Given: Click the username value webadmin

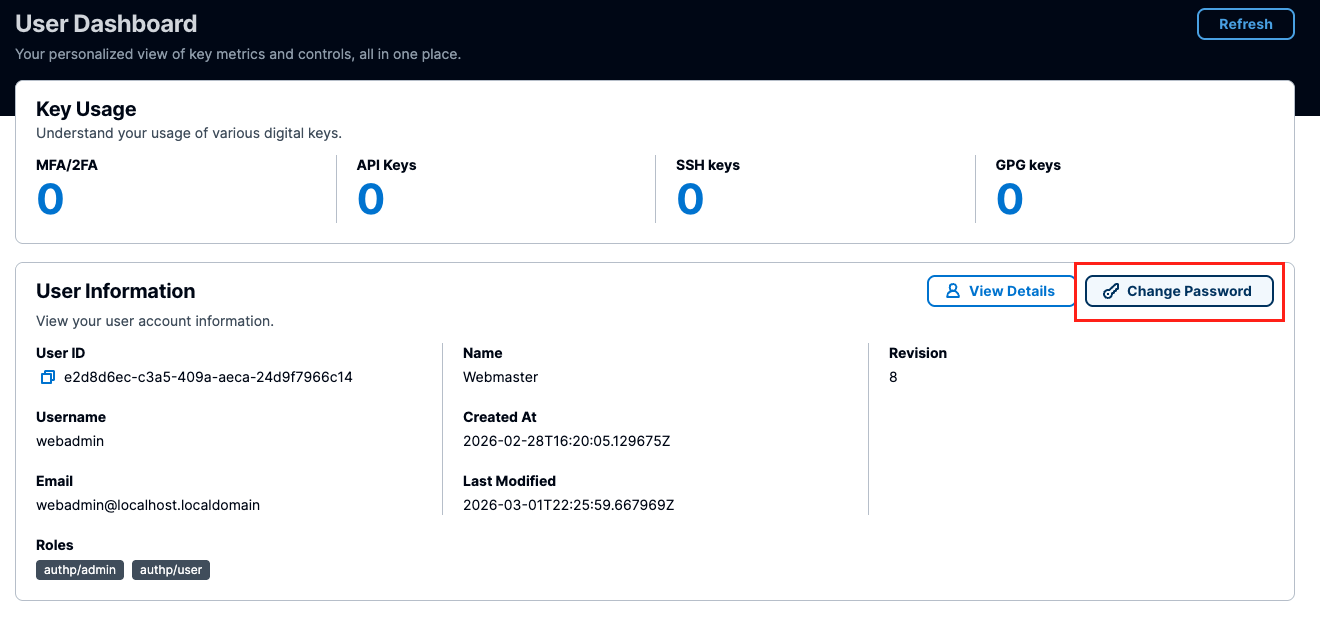Looking at the screenshot, I should [x=70, y=442].
